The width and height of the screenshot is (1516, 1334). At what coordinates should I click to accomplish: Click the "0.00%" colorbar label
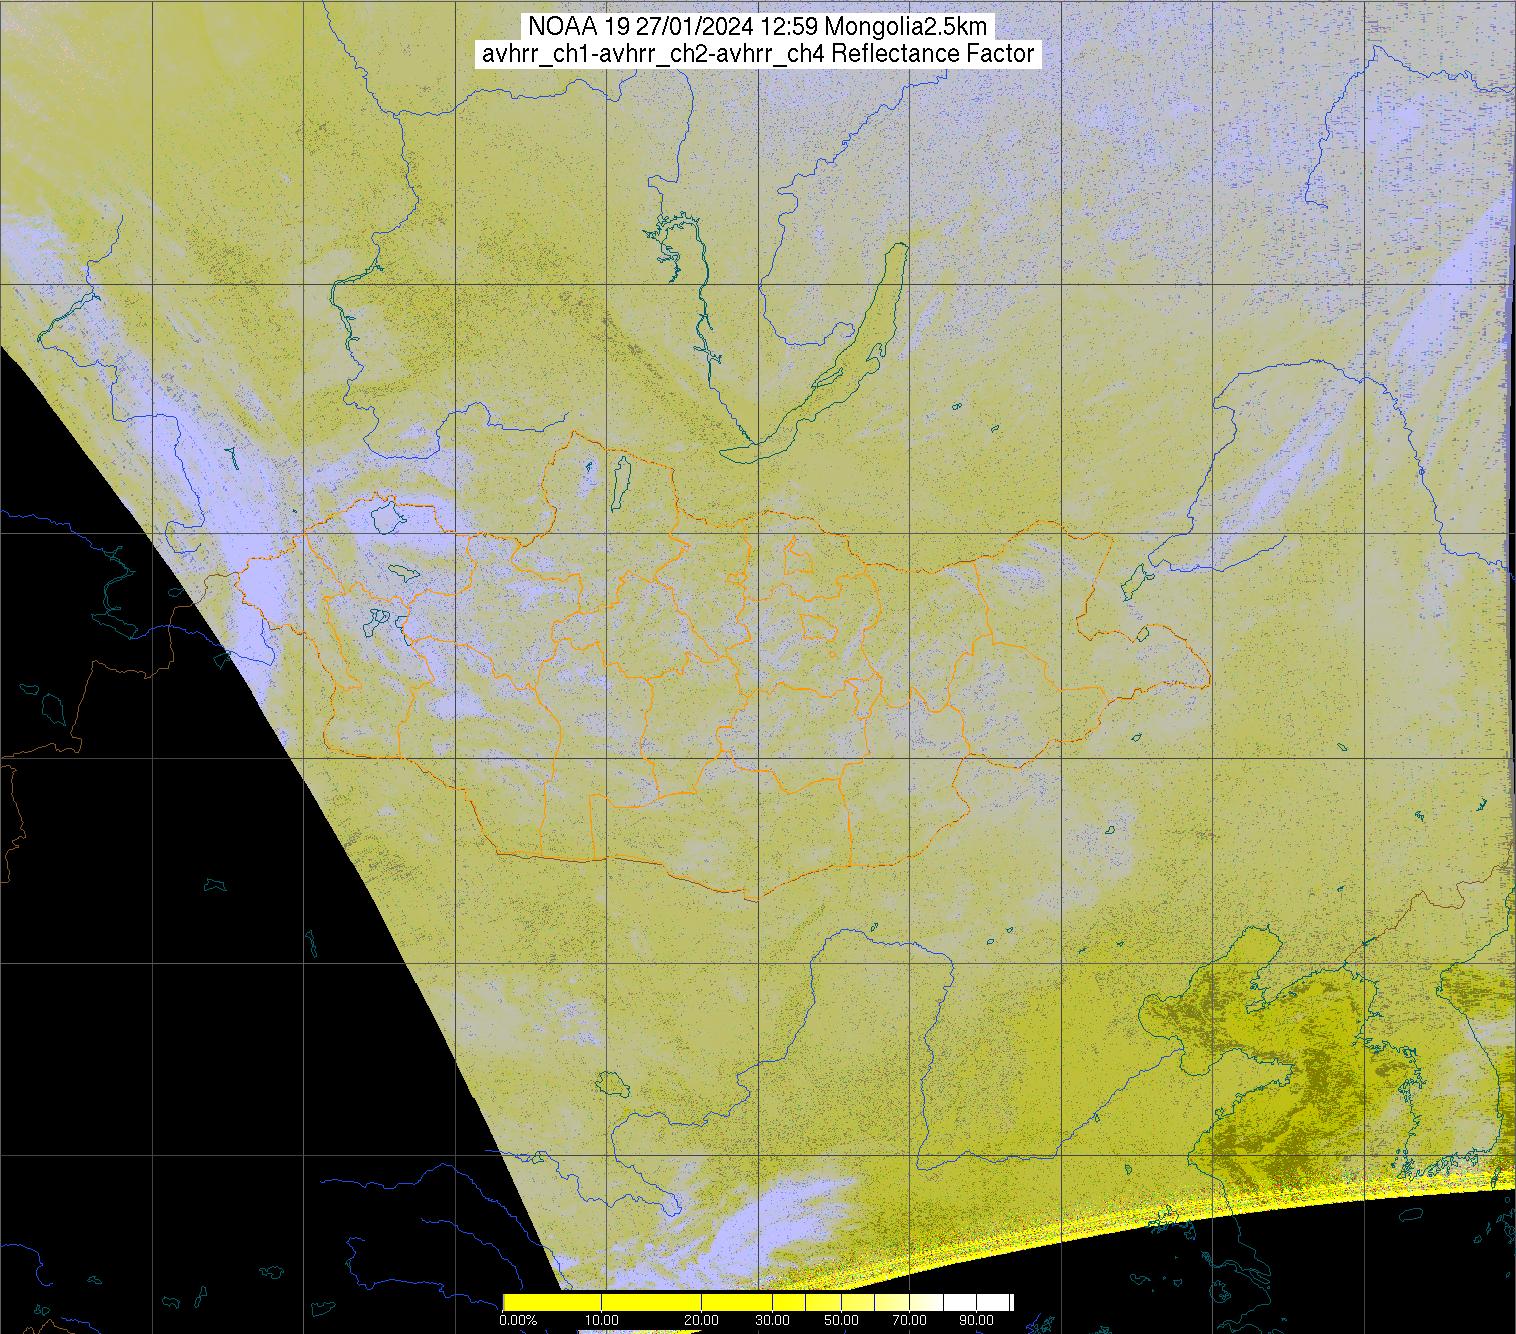coord(518,1320)
